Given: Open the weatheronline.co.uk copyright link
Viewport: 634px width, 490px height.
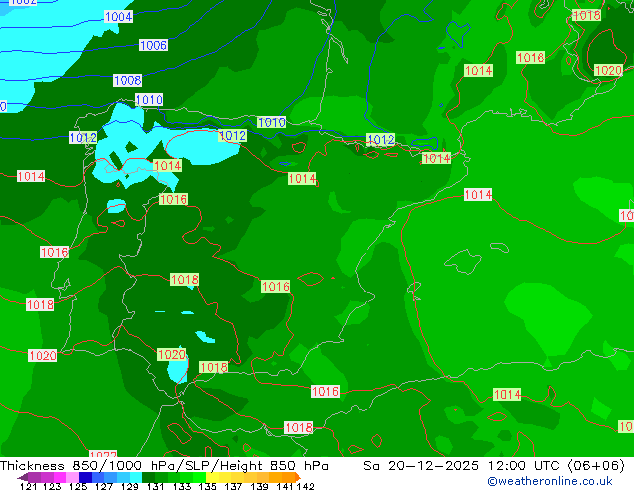Looking at the screenshot, I should pos(549,481).
